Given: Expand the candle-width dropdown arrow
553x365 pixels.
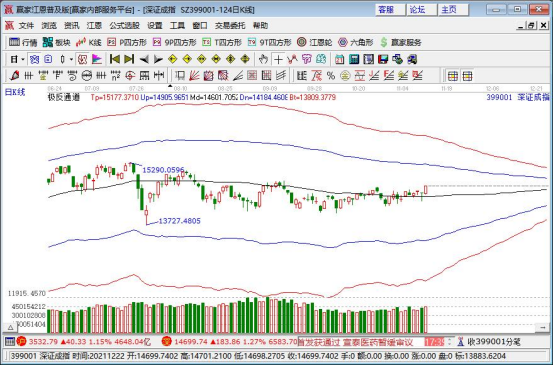Looking at the screenshot, I should (71, 59).
